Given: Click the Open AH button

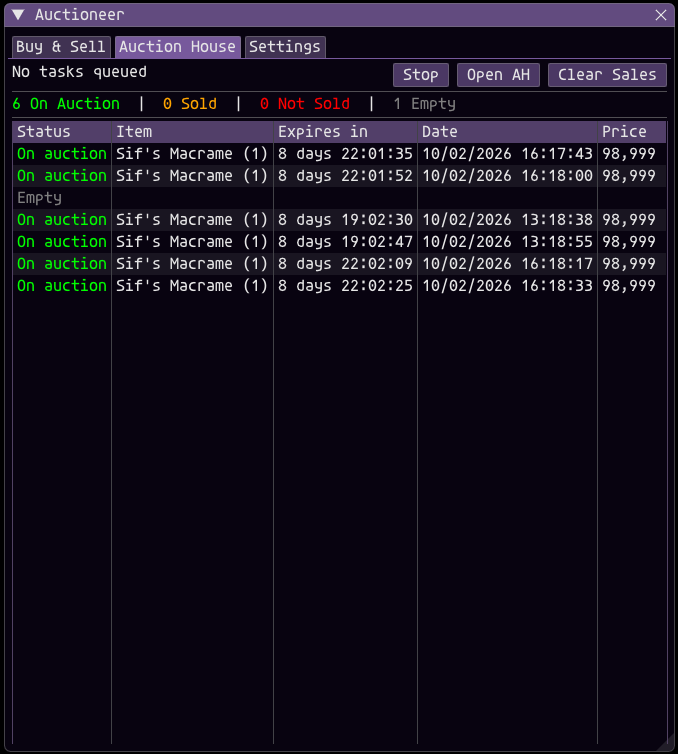Looking at the screenshot, I should click(498, 75).
